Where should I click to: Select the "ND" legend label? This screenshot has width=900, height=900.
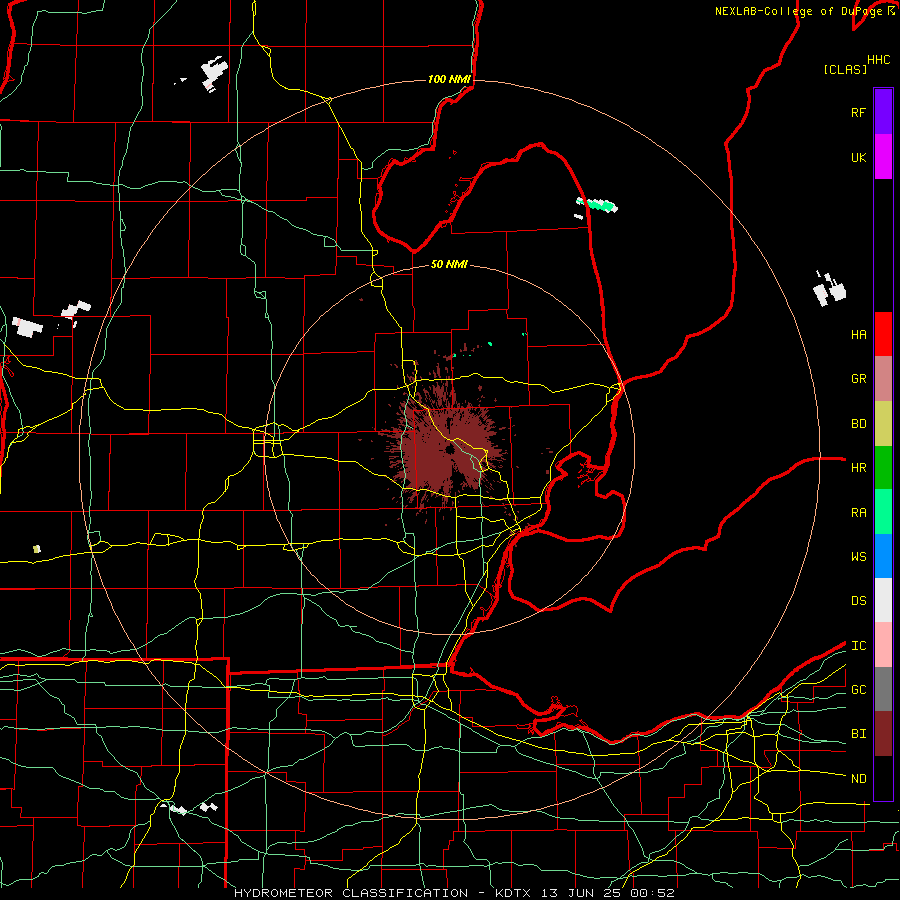click(x=858, y=778)
